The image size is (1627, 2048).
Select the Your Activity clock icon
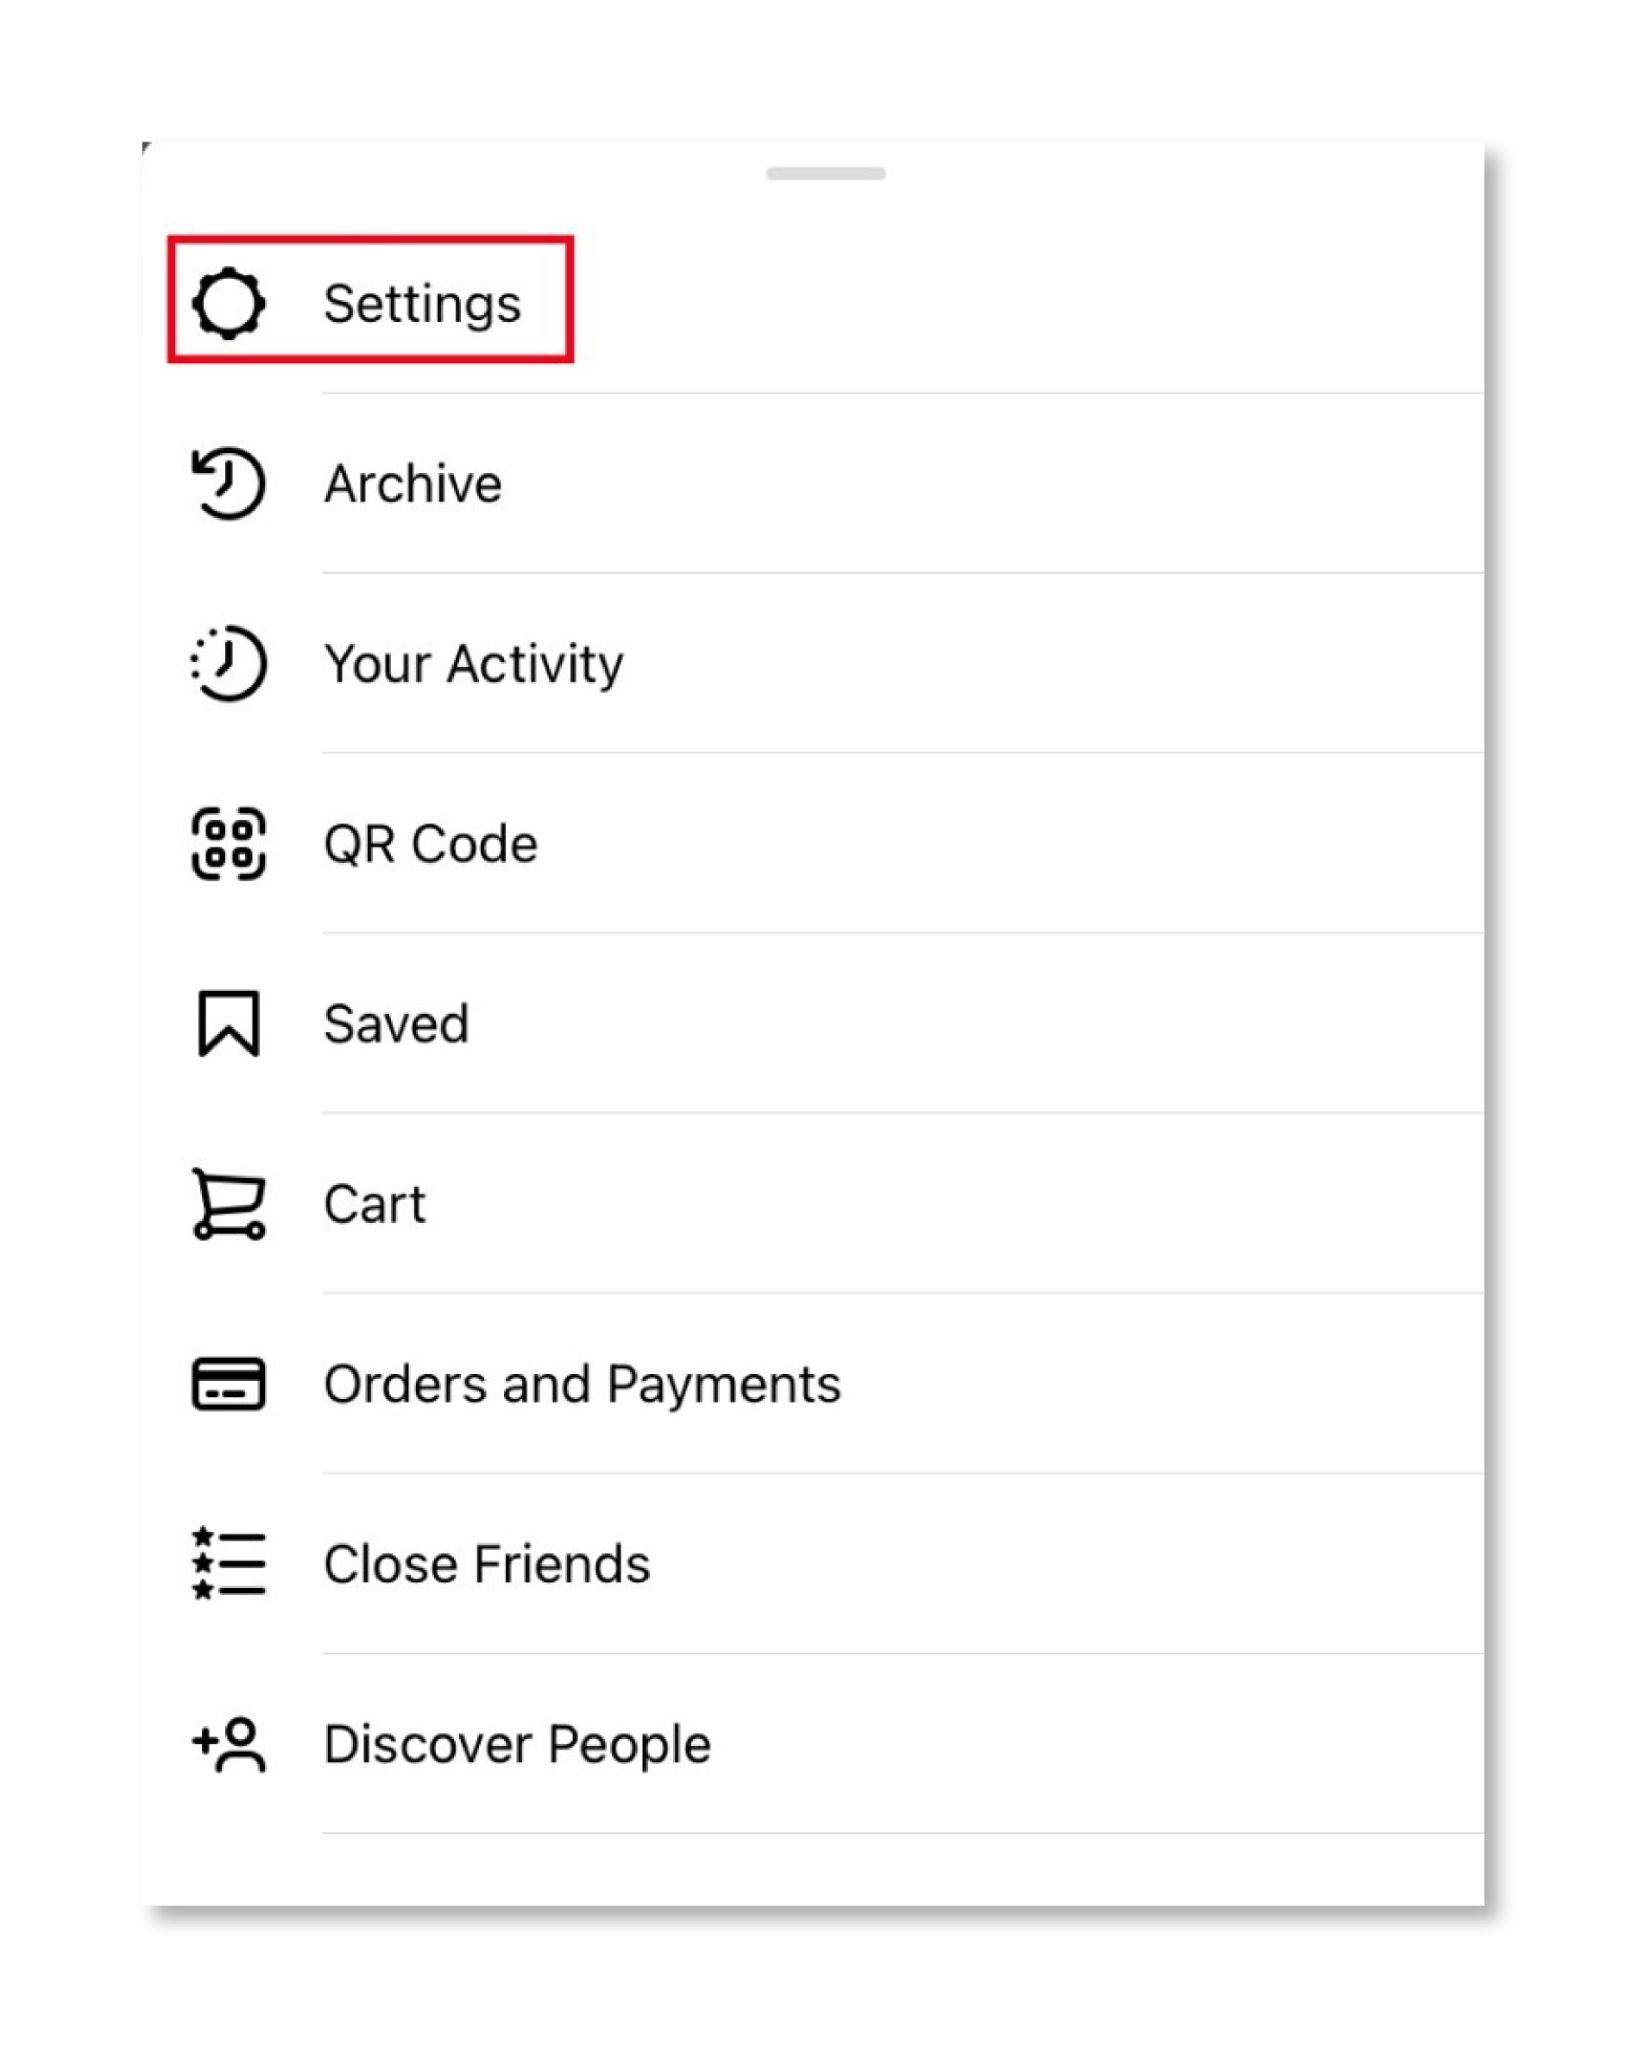[x=228, y=662]
